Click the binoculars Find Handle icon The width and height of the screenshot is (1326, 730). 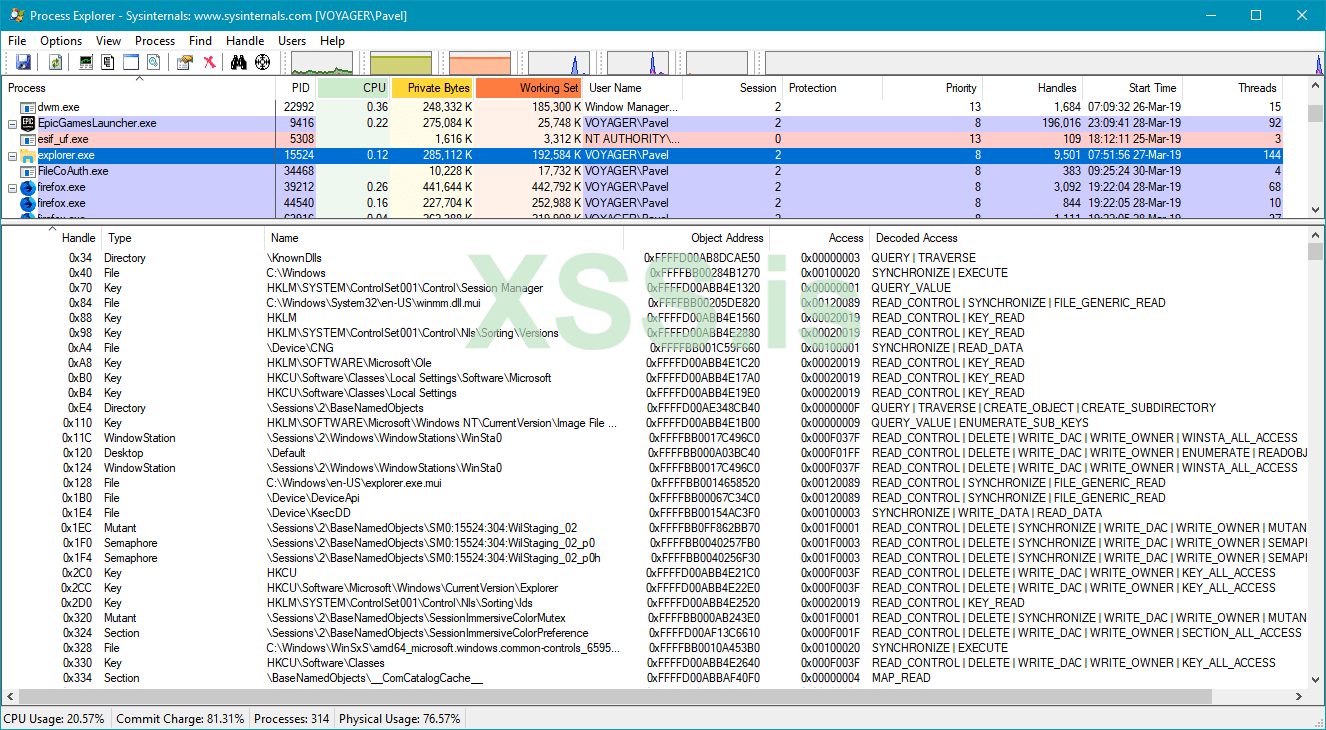[x=239, y=63]
